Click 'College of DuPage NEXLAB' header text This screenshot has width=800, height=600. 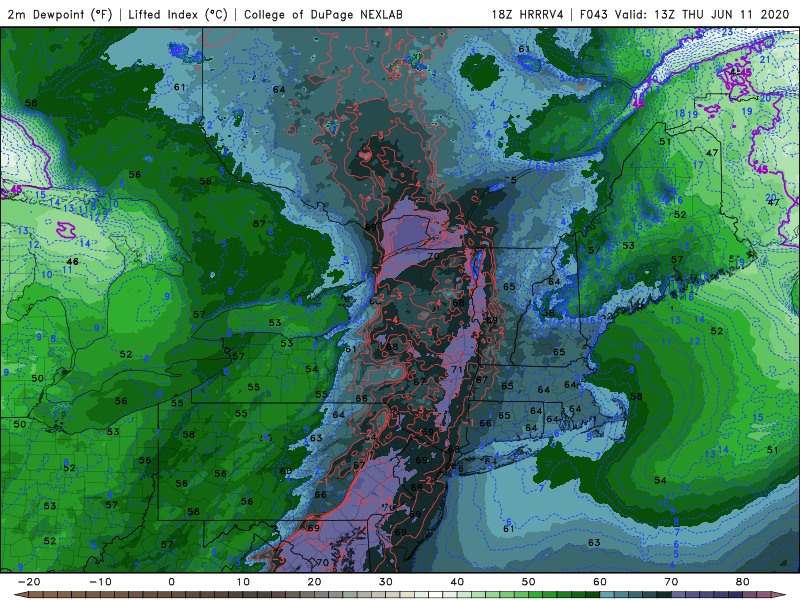click(x=323, y=14)
